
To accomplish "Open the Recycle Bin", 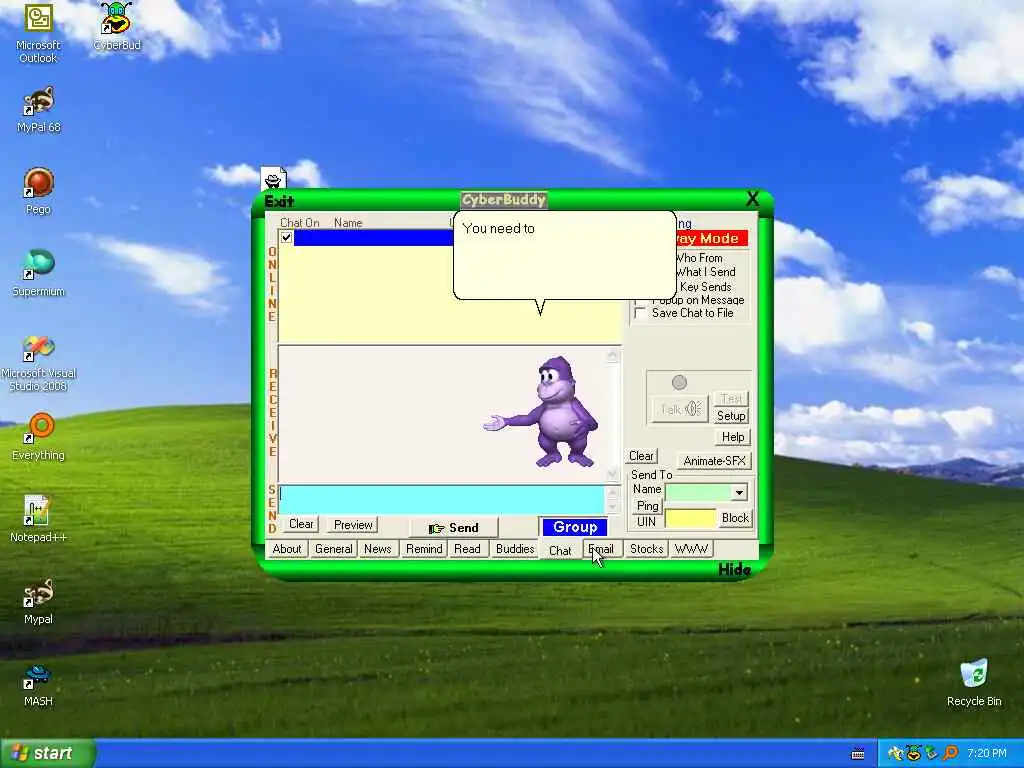I will pyautogui.click(x=974, y=683).
